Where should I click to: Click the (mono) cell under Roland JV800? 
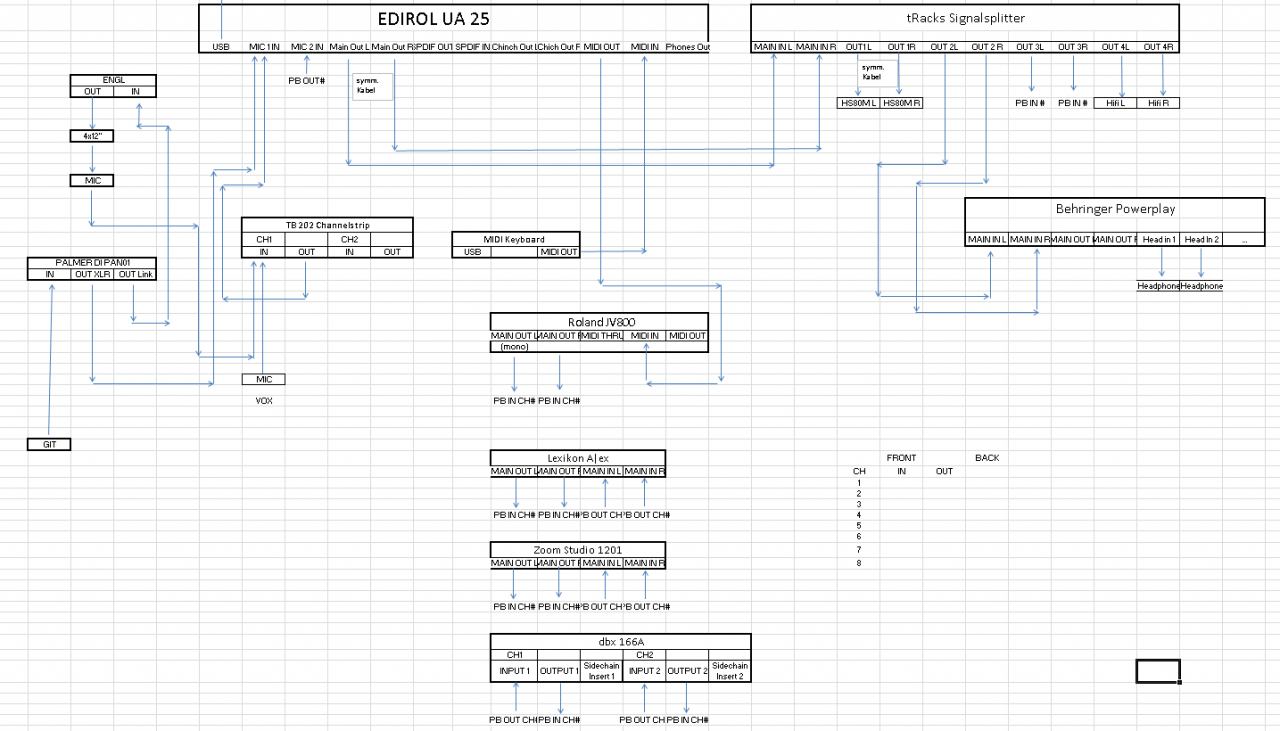[514, 347]
